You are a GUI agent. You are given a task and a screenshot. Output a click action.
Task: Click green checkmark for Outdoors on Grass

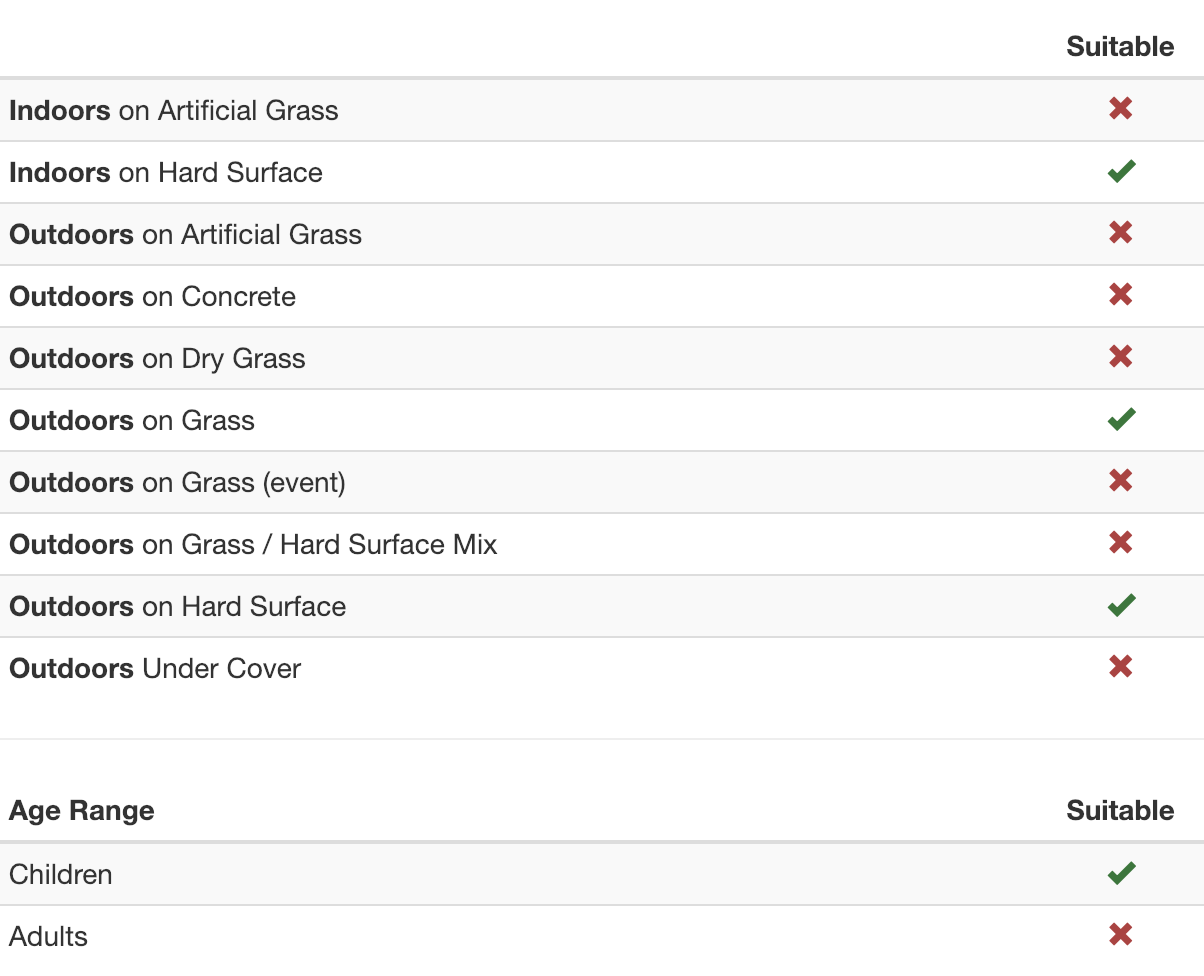click(1121, 420)
